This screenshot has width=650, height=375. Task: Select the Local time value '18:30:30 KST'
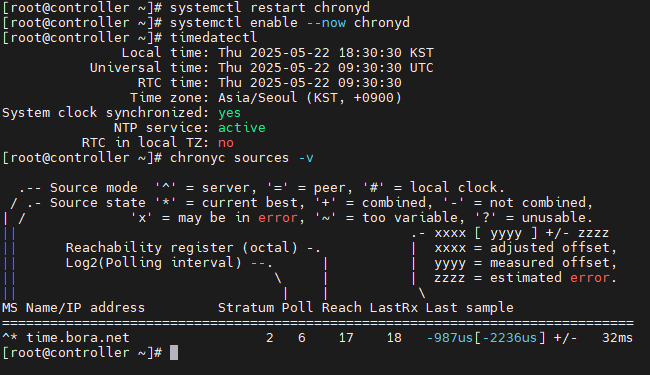click(386, 53)
